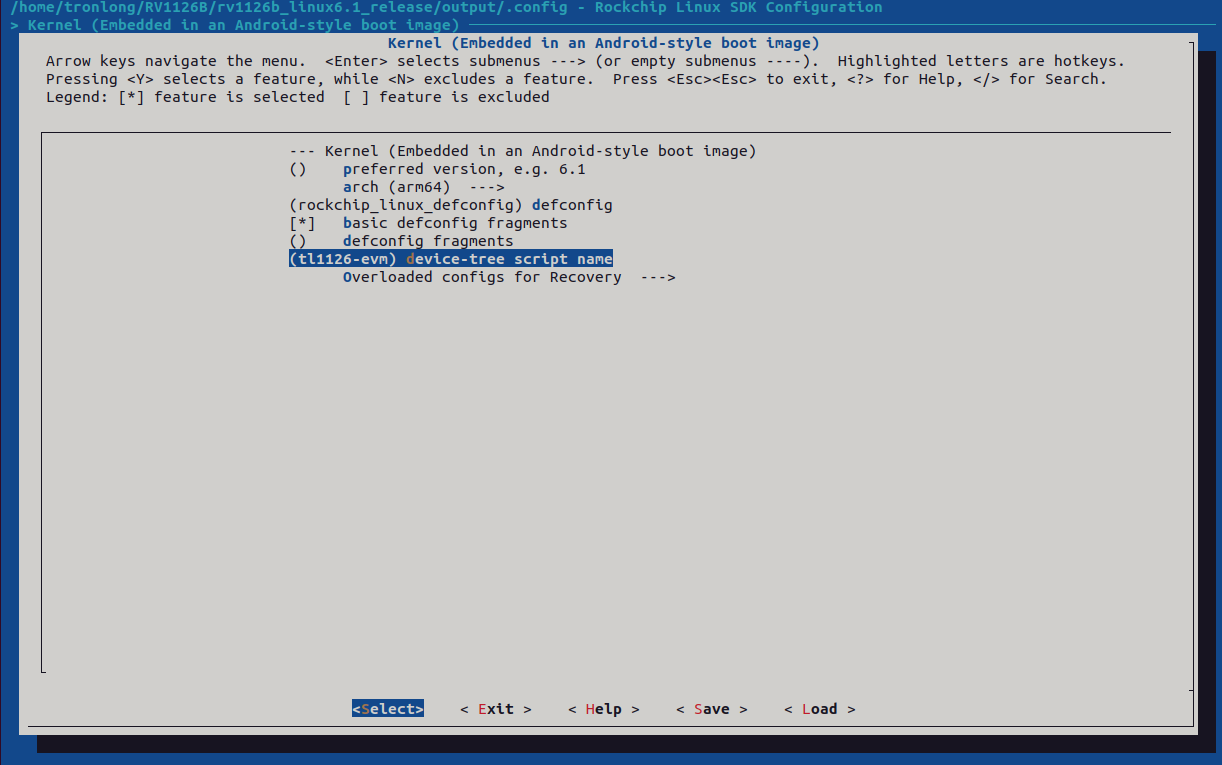Edit the rockchip_linux_defconfig defconfig entry
The image size is (1222, 765).
(x=451, y=205)
